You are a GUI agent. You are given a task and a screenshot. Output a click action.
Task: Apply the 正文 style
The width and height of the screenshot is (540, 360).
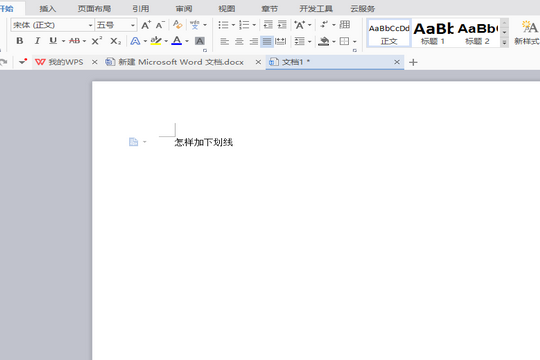coord(389,33)
